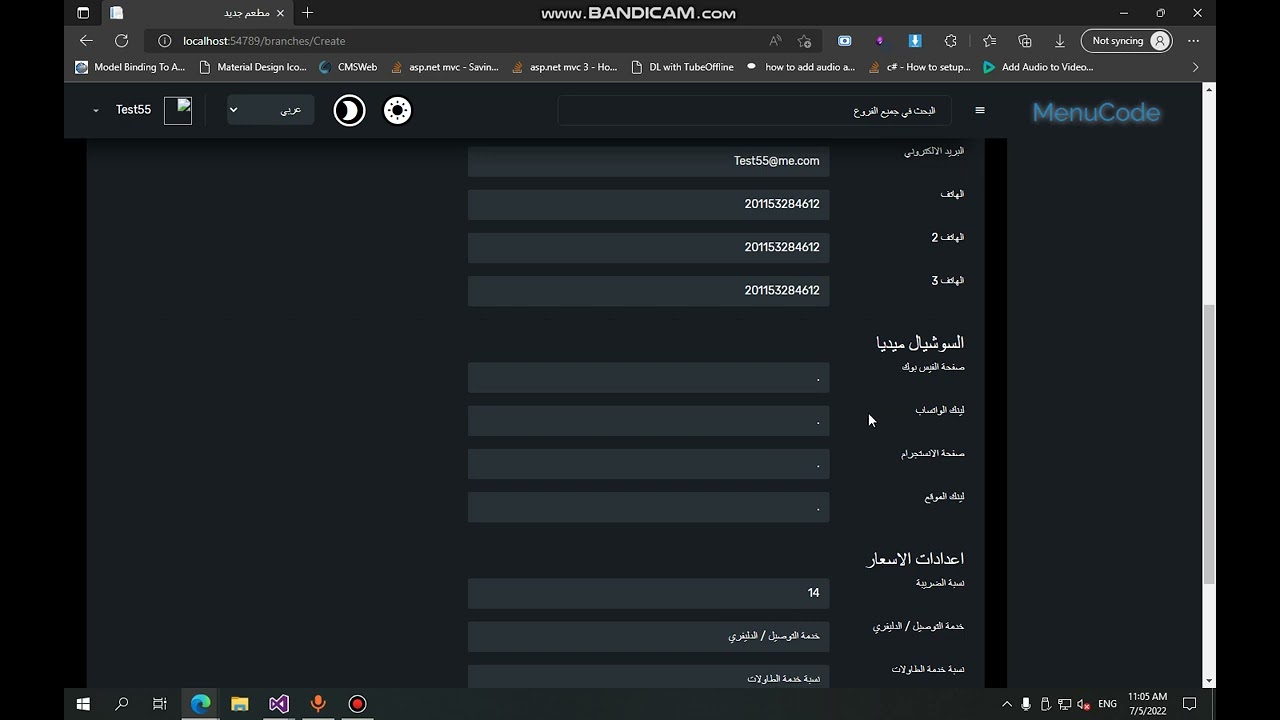Switch to light mode with the sun icon
Image resolution: width=1280 pixels, height=720 pixels.
click(x=397, y=110)
